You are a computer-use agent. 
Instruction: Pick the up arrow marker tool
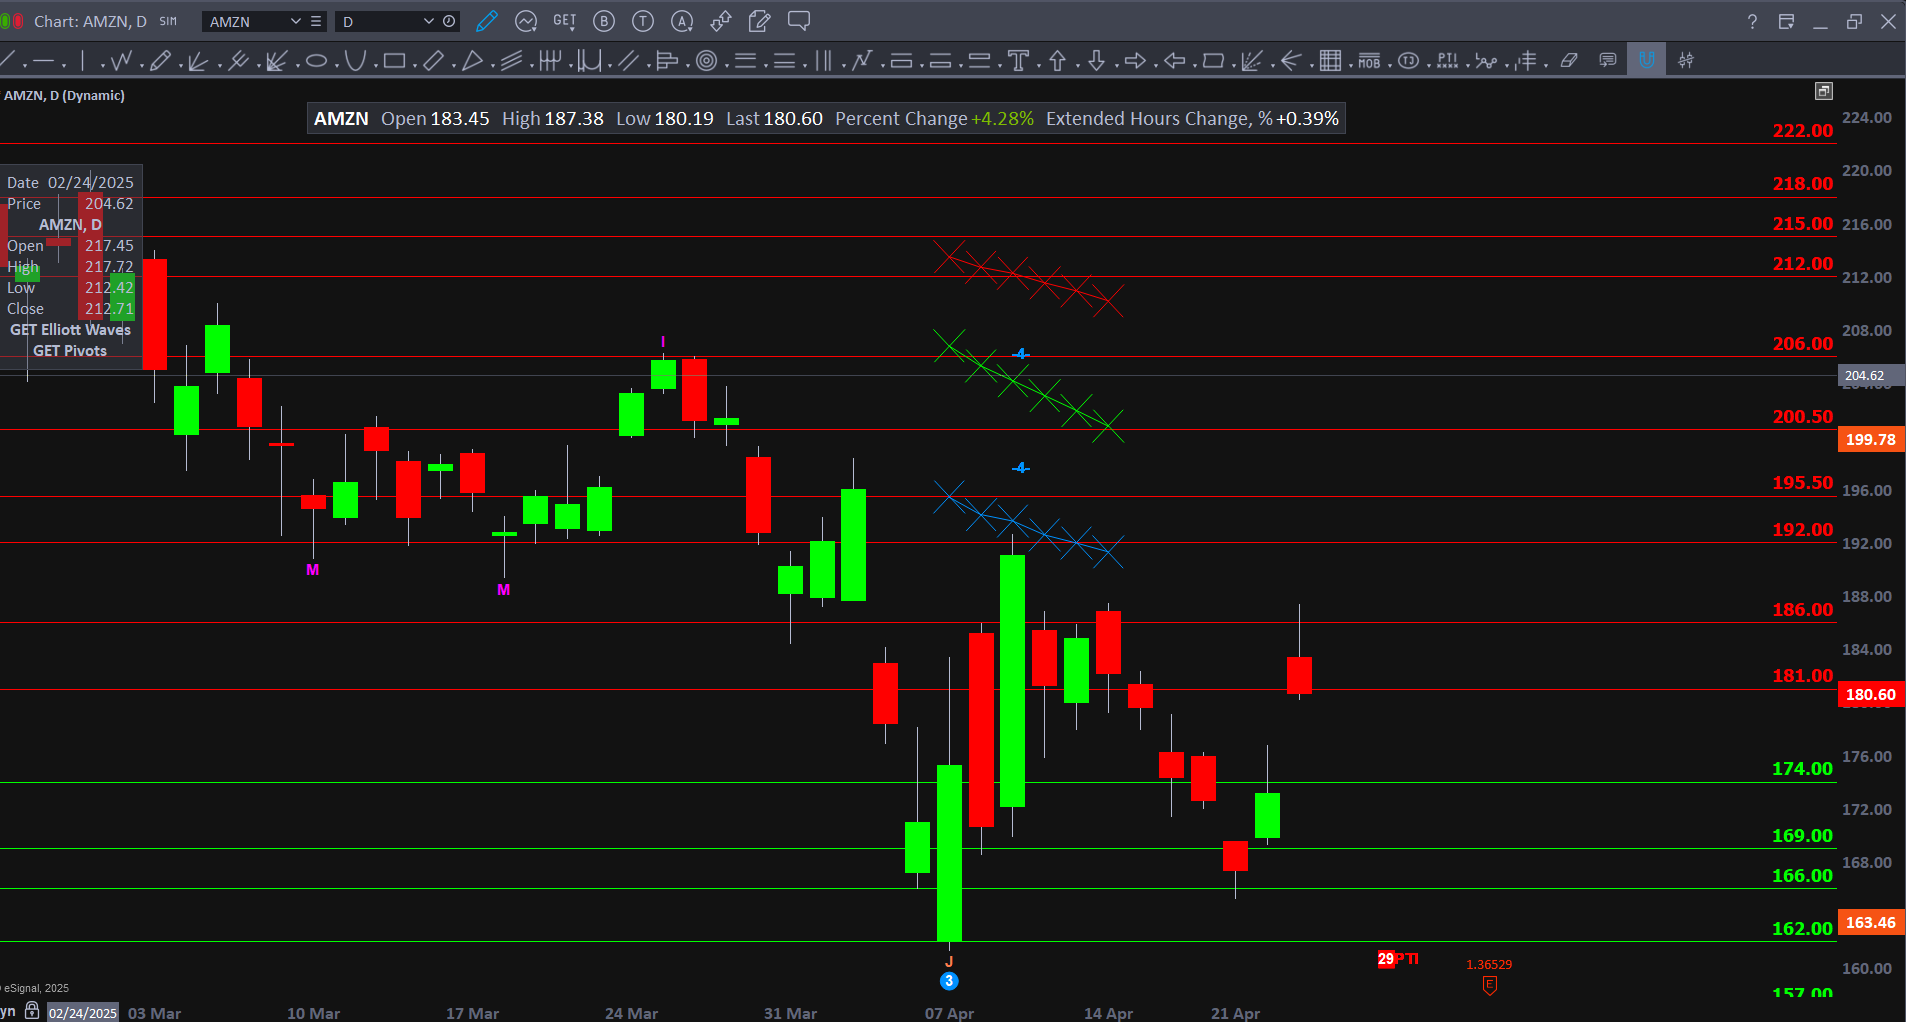1057,61
